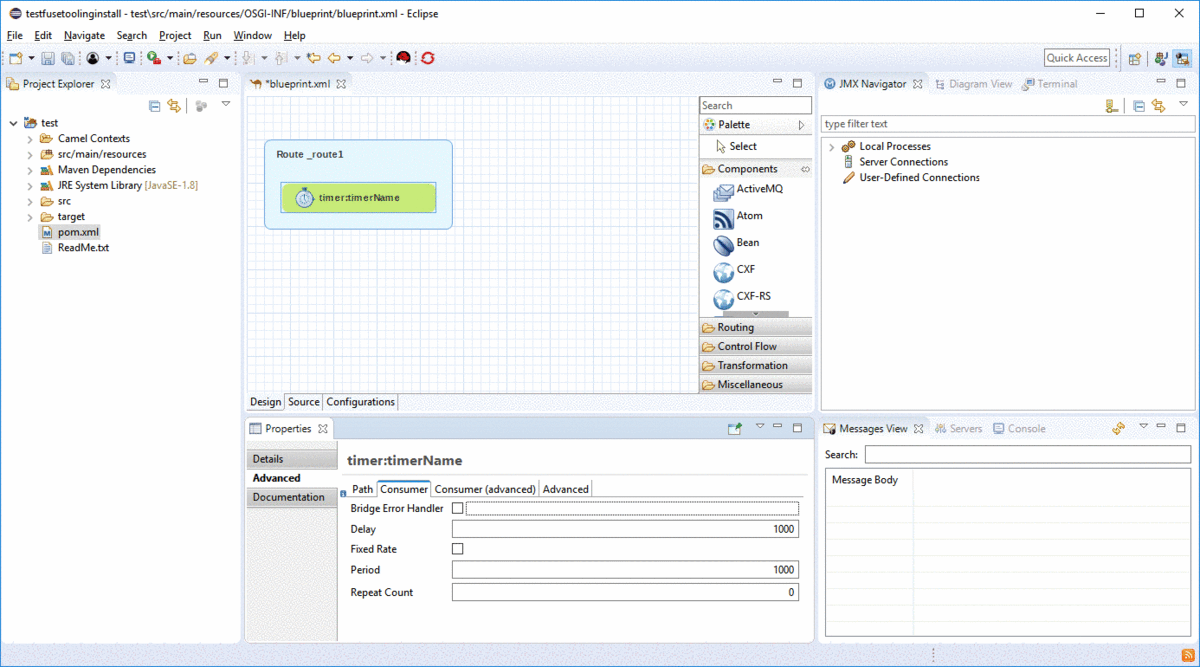Switch to the Source editor tab

coord(304,402)
